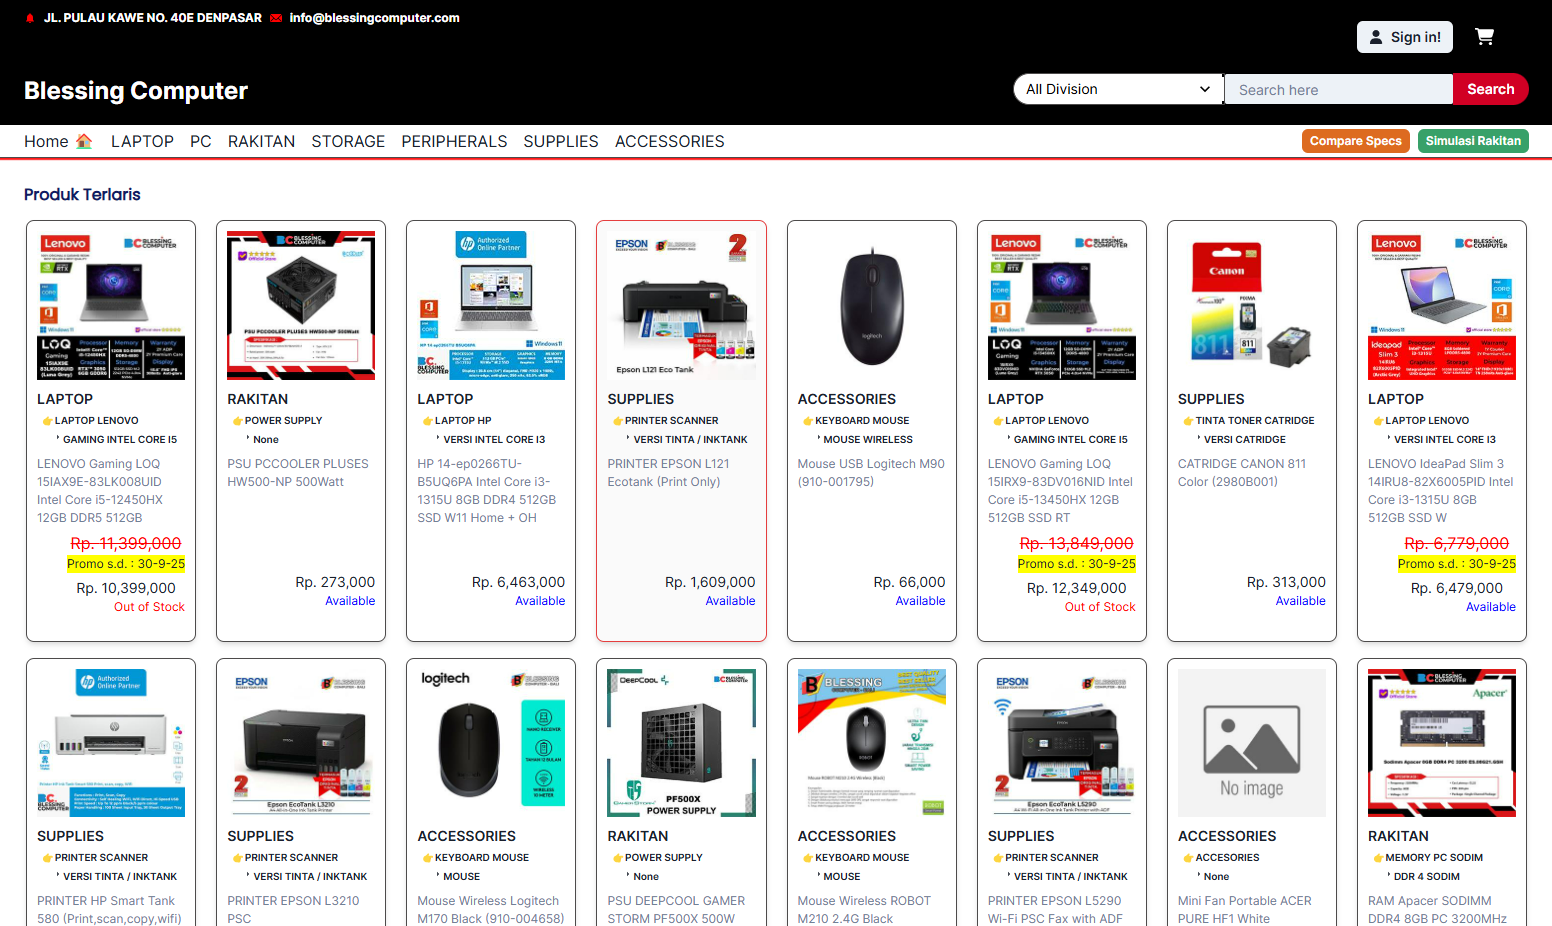Click the home house icon
The image size is (1552, 926).
tap(84, 141)
